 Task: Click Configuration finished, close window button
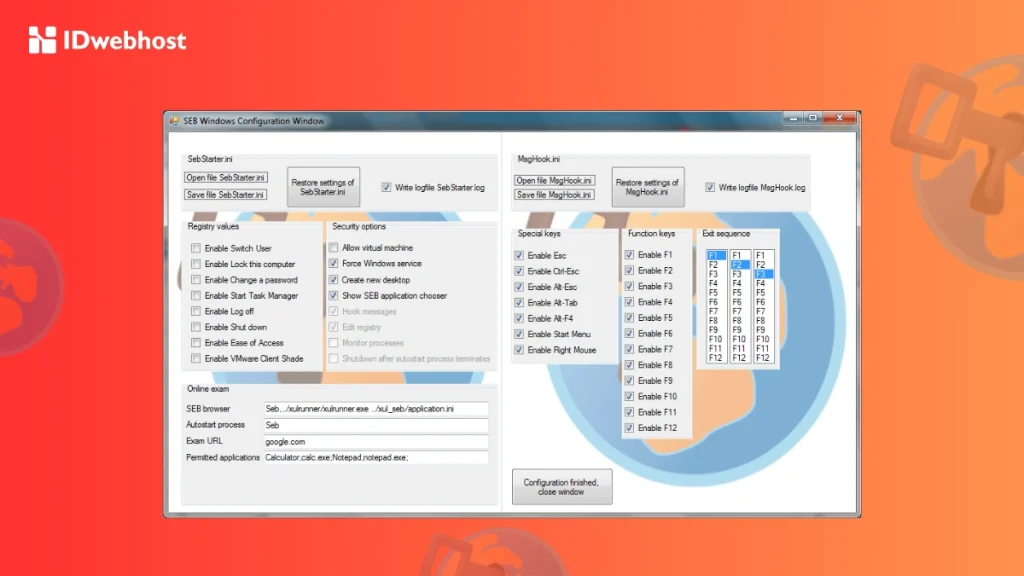[562, 487]
